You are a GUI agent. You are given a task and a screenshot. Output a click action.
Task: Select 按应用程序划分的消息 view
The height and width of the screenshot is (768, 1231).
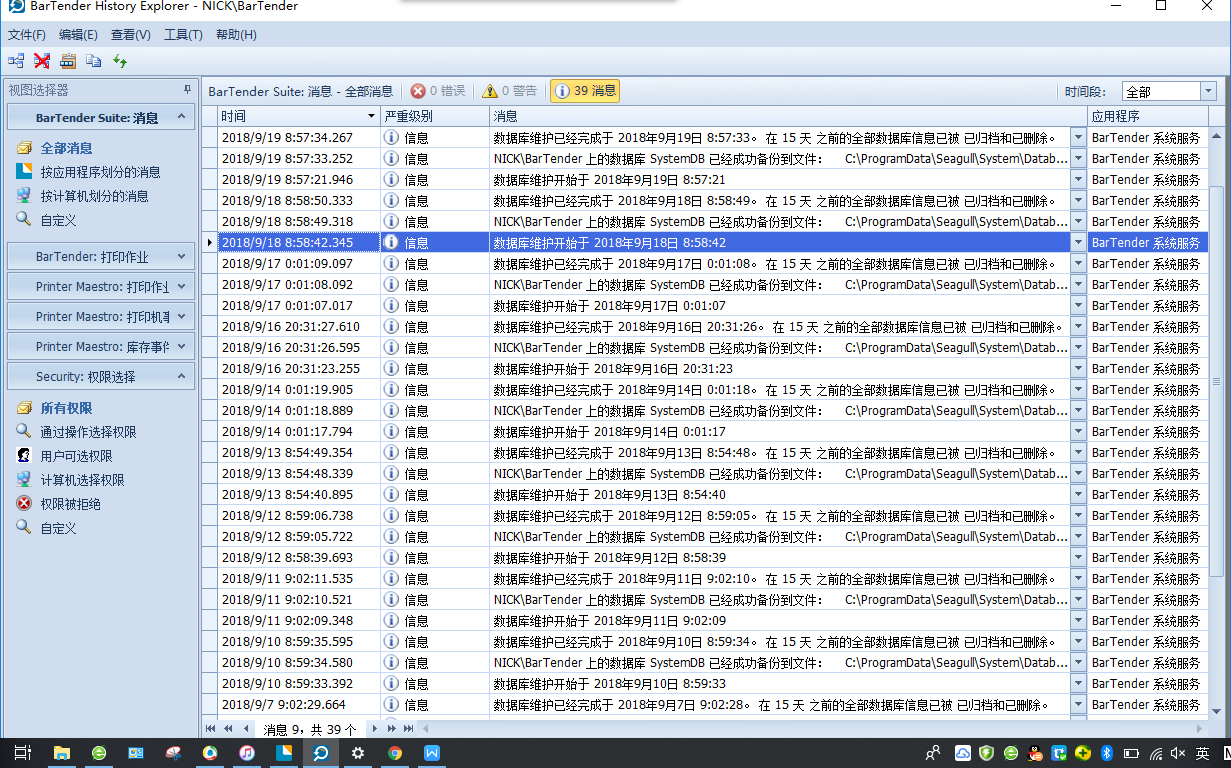[x=100, y=172]
